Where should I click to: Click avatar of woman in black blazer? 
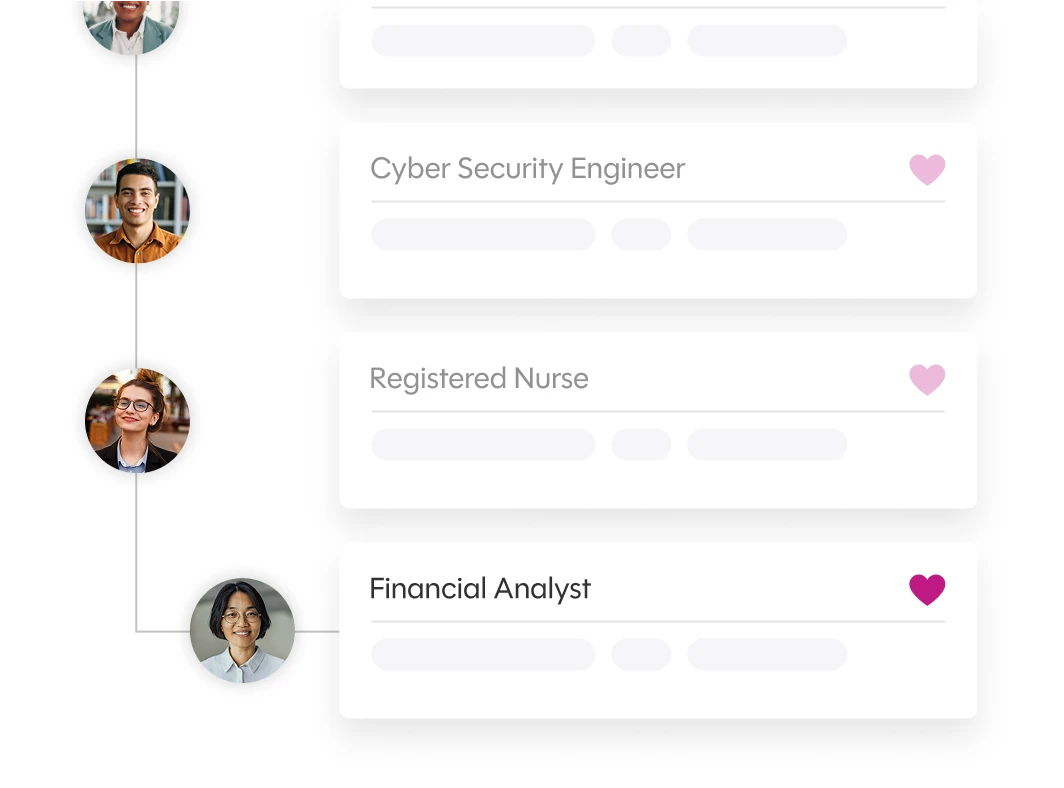[x=137, y=420]
